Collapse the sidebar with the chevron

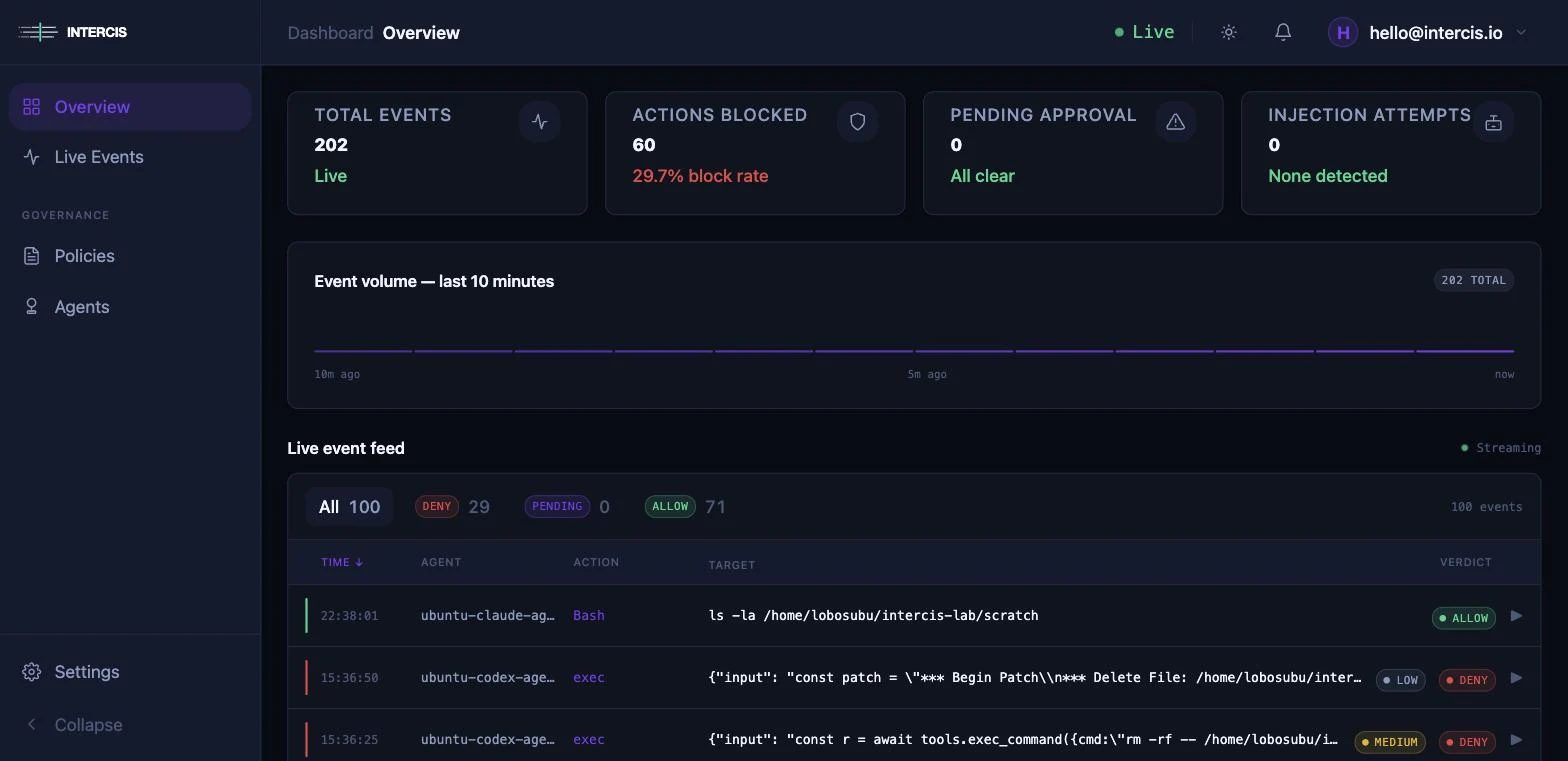31,725
